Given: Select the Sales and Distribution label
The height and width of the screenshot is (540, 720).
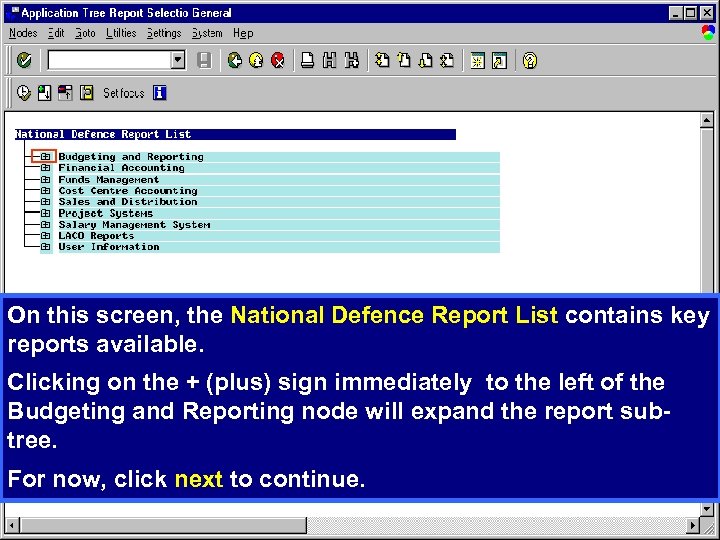Looking at the screenshot, I should coord(128,202).
